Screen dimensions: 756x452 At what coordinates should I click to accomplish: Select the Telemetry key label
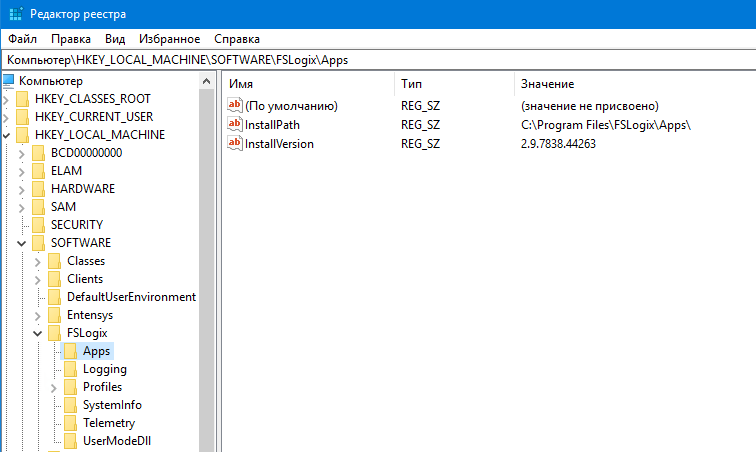(109, 423)
